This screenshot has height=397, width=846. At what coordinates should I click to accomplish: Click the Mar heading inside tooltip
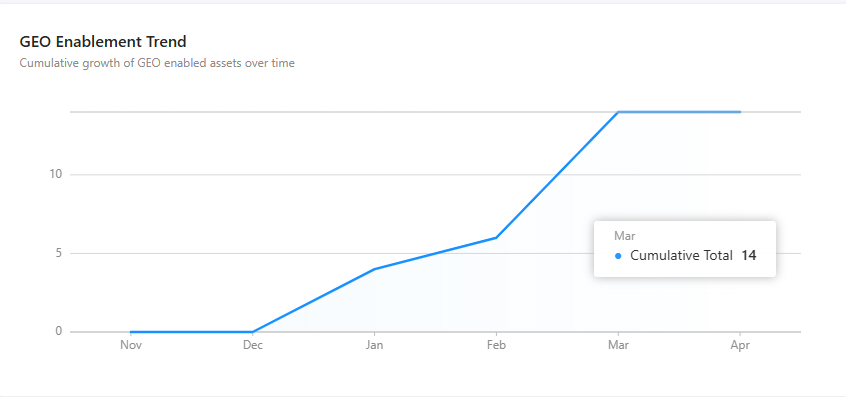tap(625, 236)
